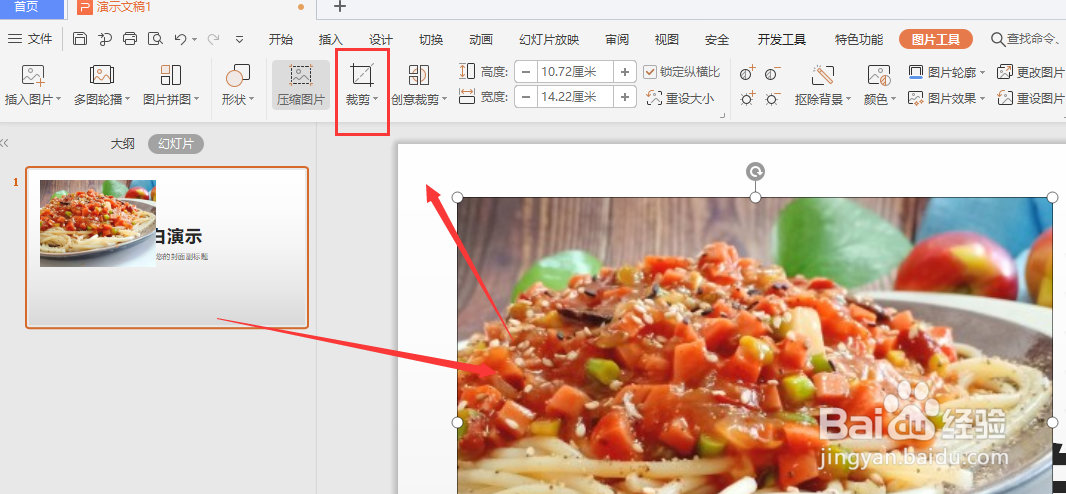Switch to the 动画 ribbon tab
The height and width of the screenshot is (494, 1066).
(481, 39)
